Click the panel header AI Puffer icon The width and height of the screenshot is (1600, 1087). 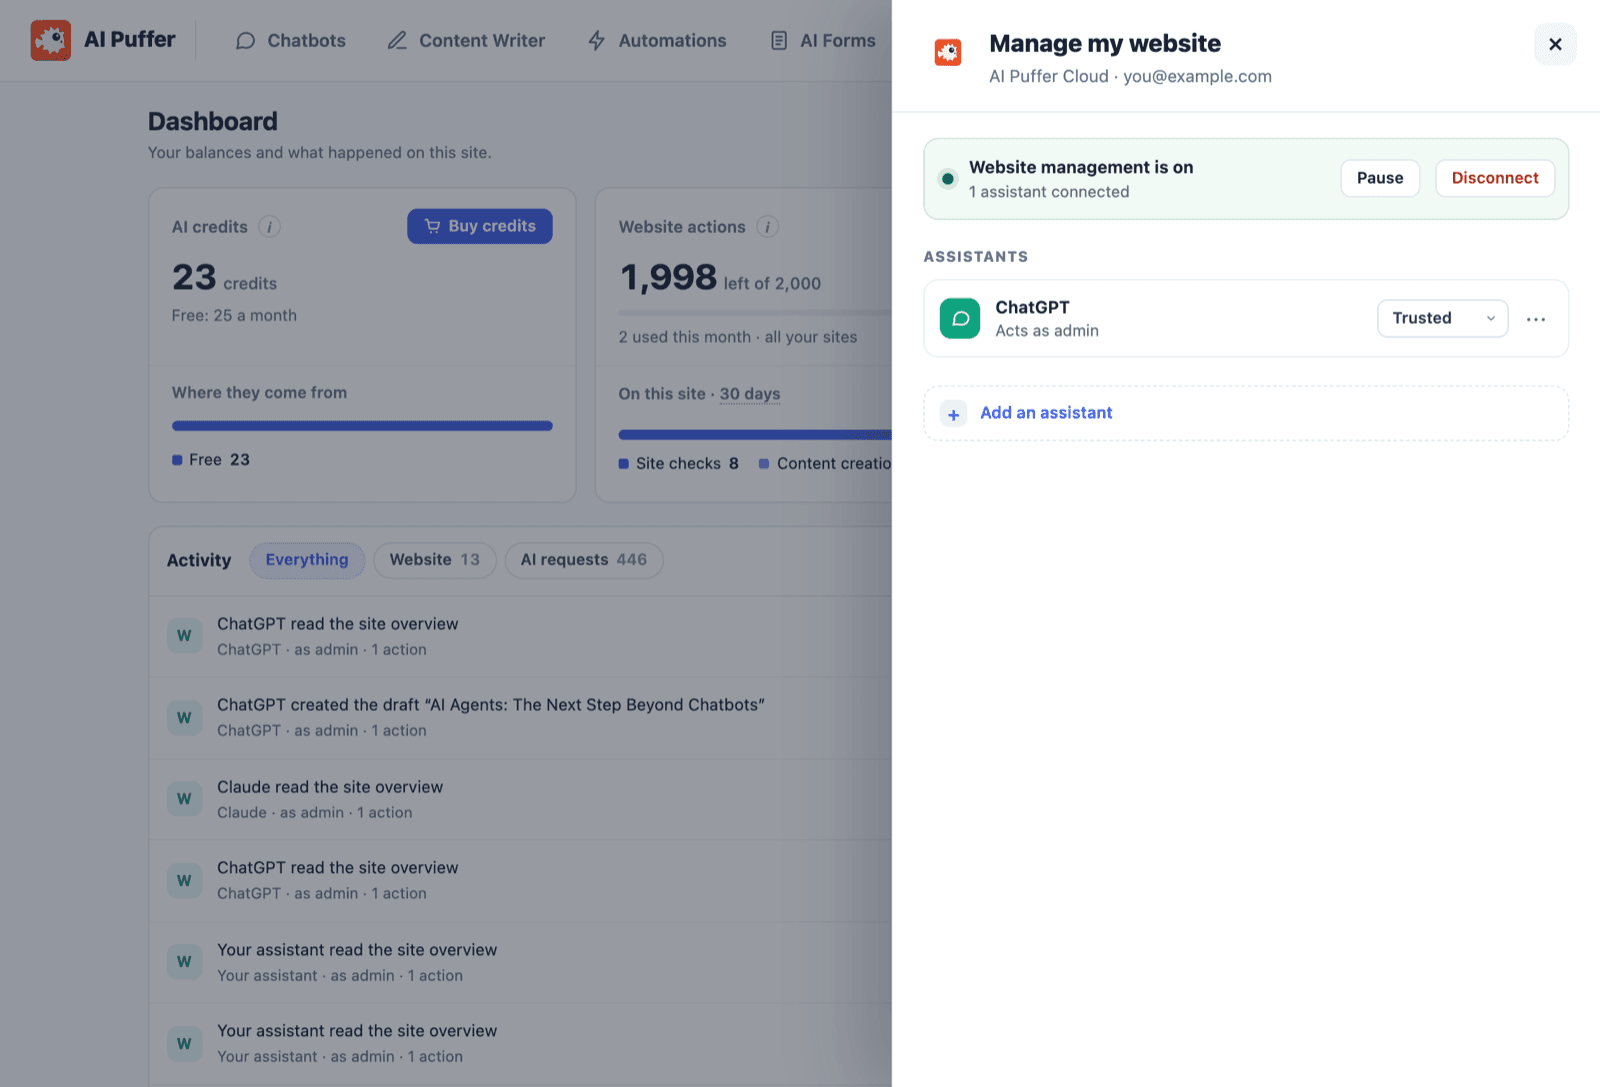[x=948, y=52]
